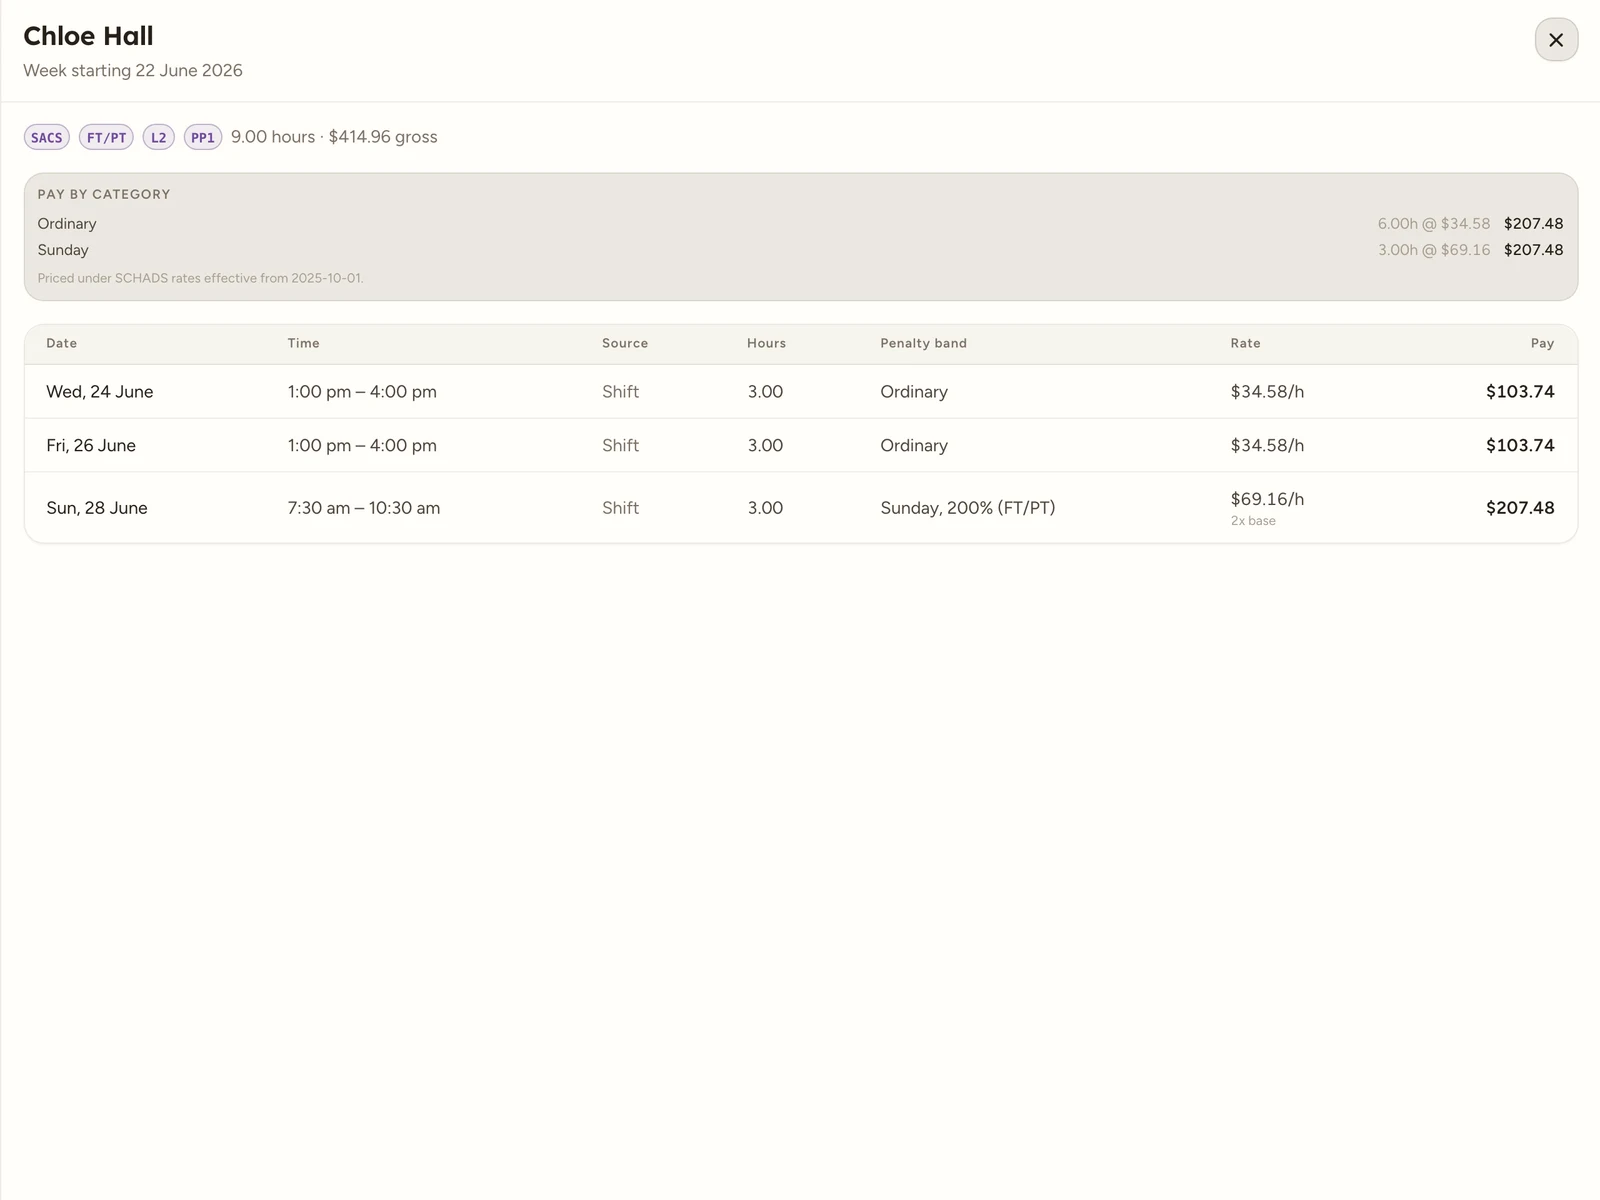Click the PP1 pay point badge

click(x=203, y=138)
